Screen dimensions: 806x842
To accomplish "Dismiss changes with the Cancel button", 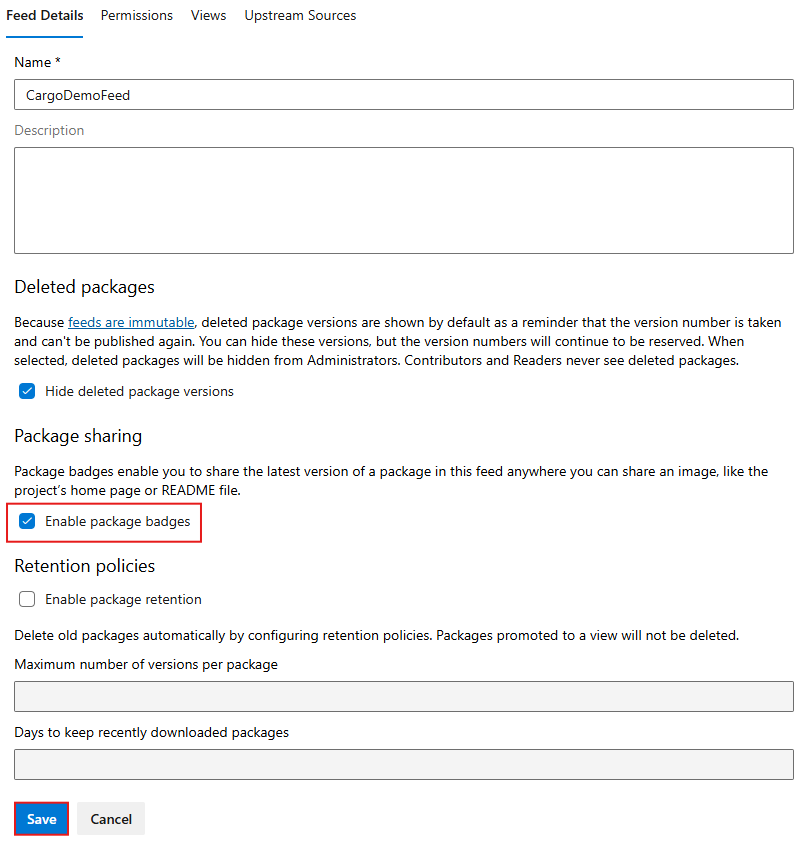I will pyautogui.click(x=110, y=818).
